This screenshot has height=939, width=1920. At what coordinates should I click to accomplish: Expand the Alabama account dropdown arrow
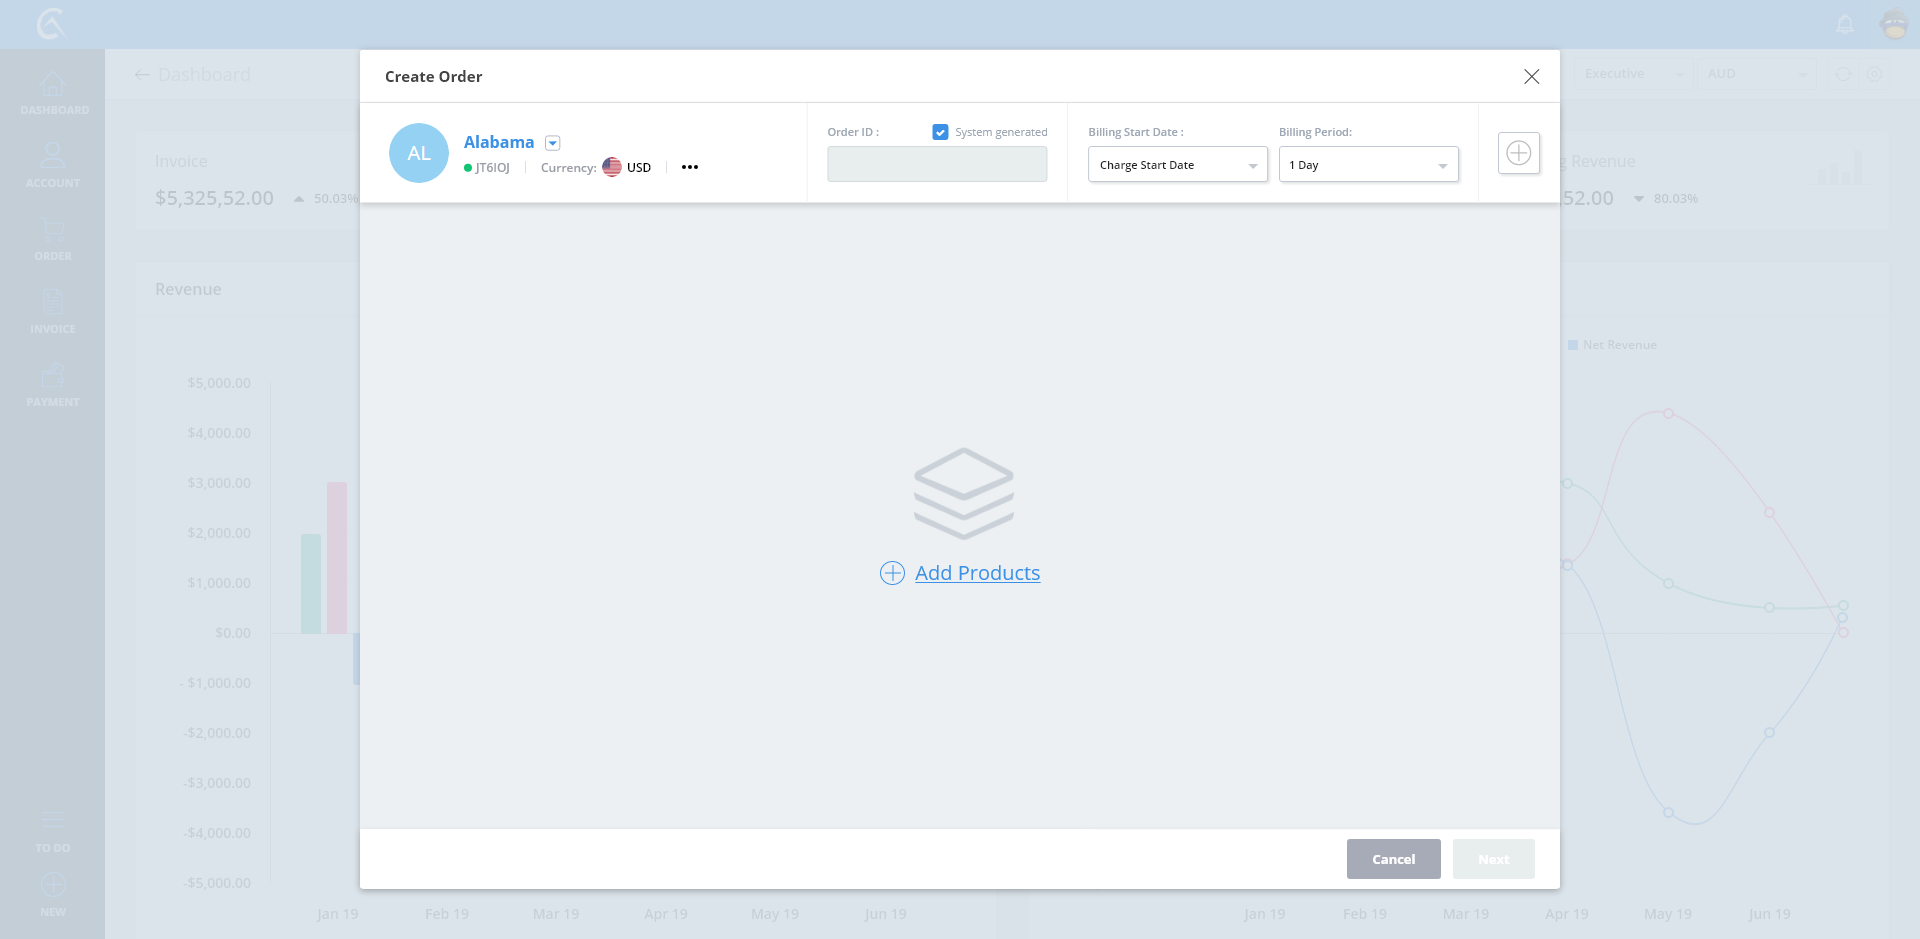coord(553,143)
